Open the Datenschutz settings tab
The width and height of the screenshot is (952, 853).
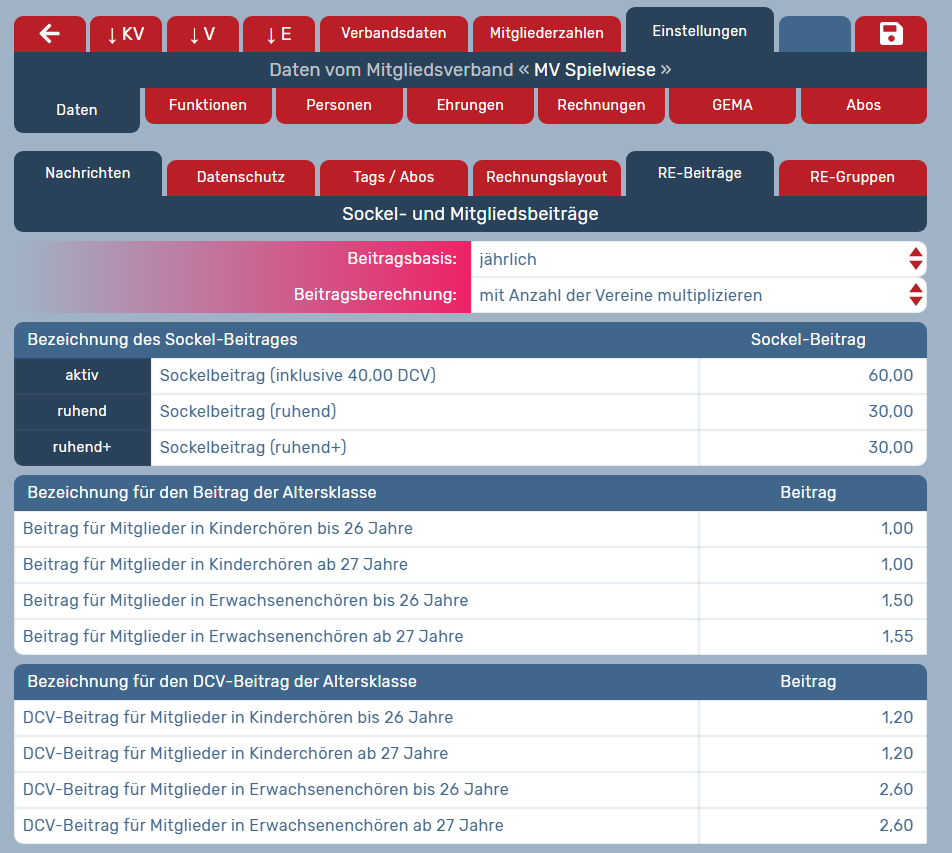tap(241, 177)
